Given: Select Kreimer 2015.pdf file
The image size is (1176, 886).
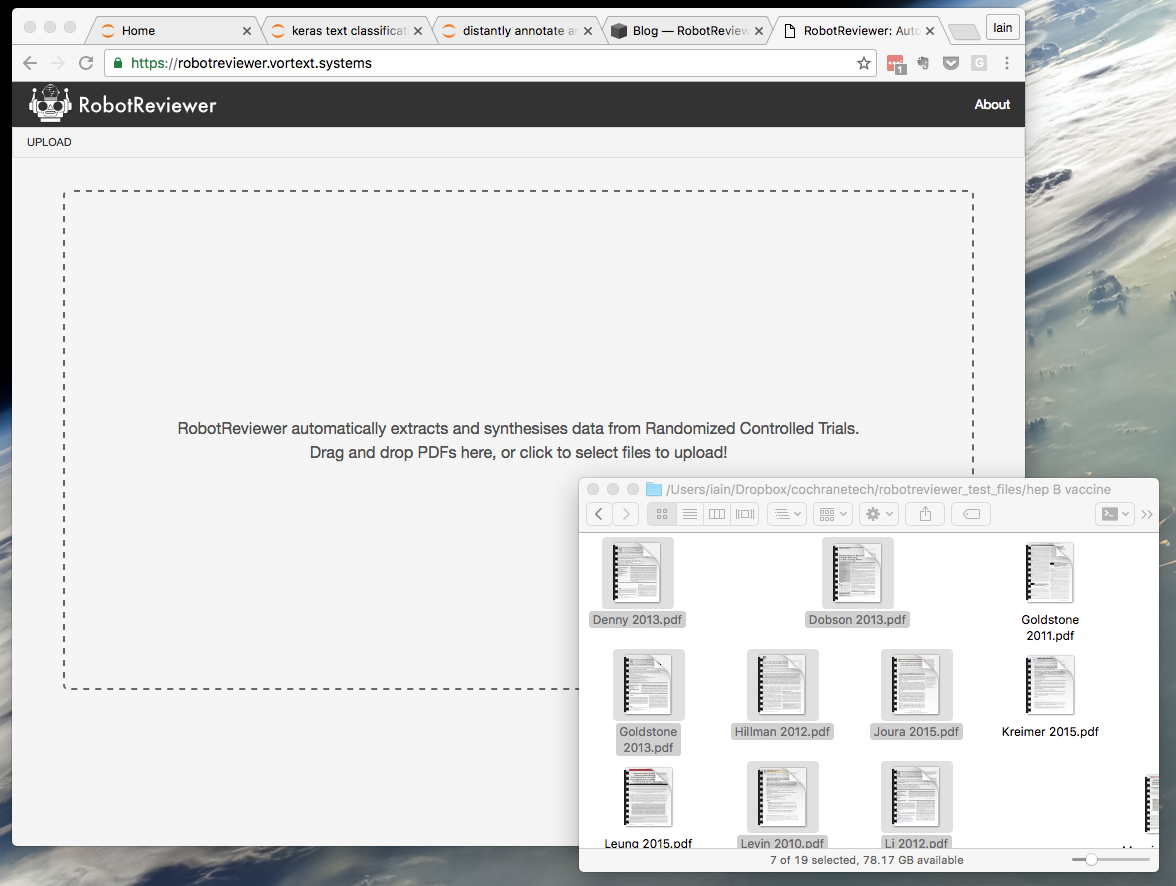Looking at the screenshot, I should pyautogui.click(x=1049, y=695).
